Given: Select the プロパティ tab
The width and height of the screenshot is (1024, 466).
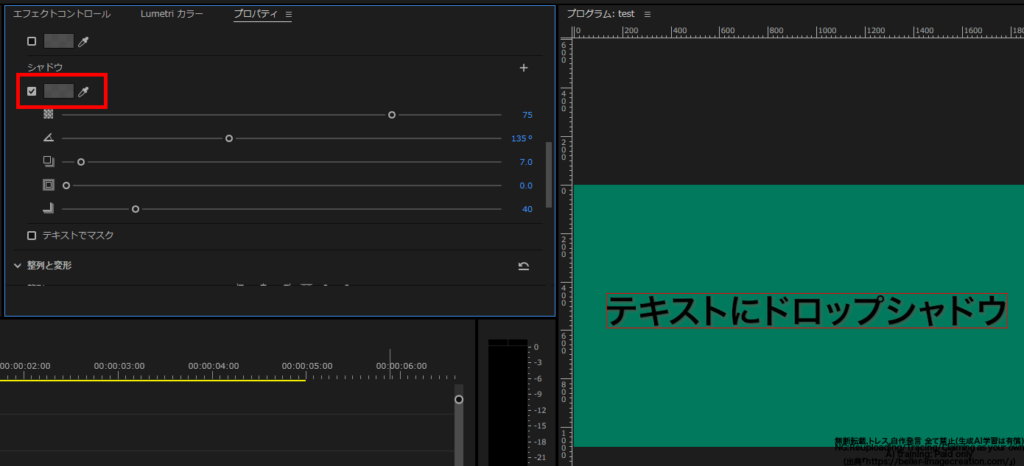Looking at the screenshot, I should pos(255,14).
